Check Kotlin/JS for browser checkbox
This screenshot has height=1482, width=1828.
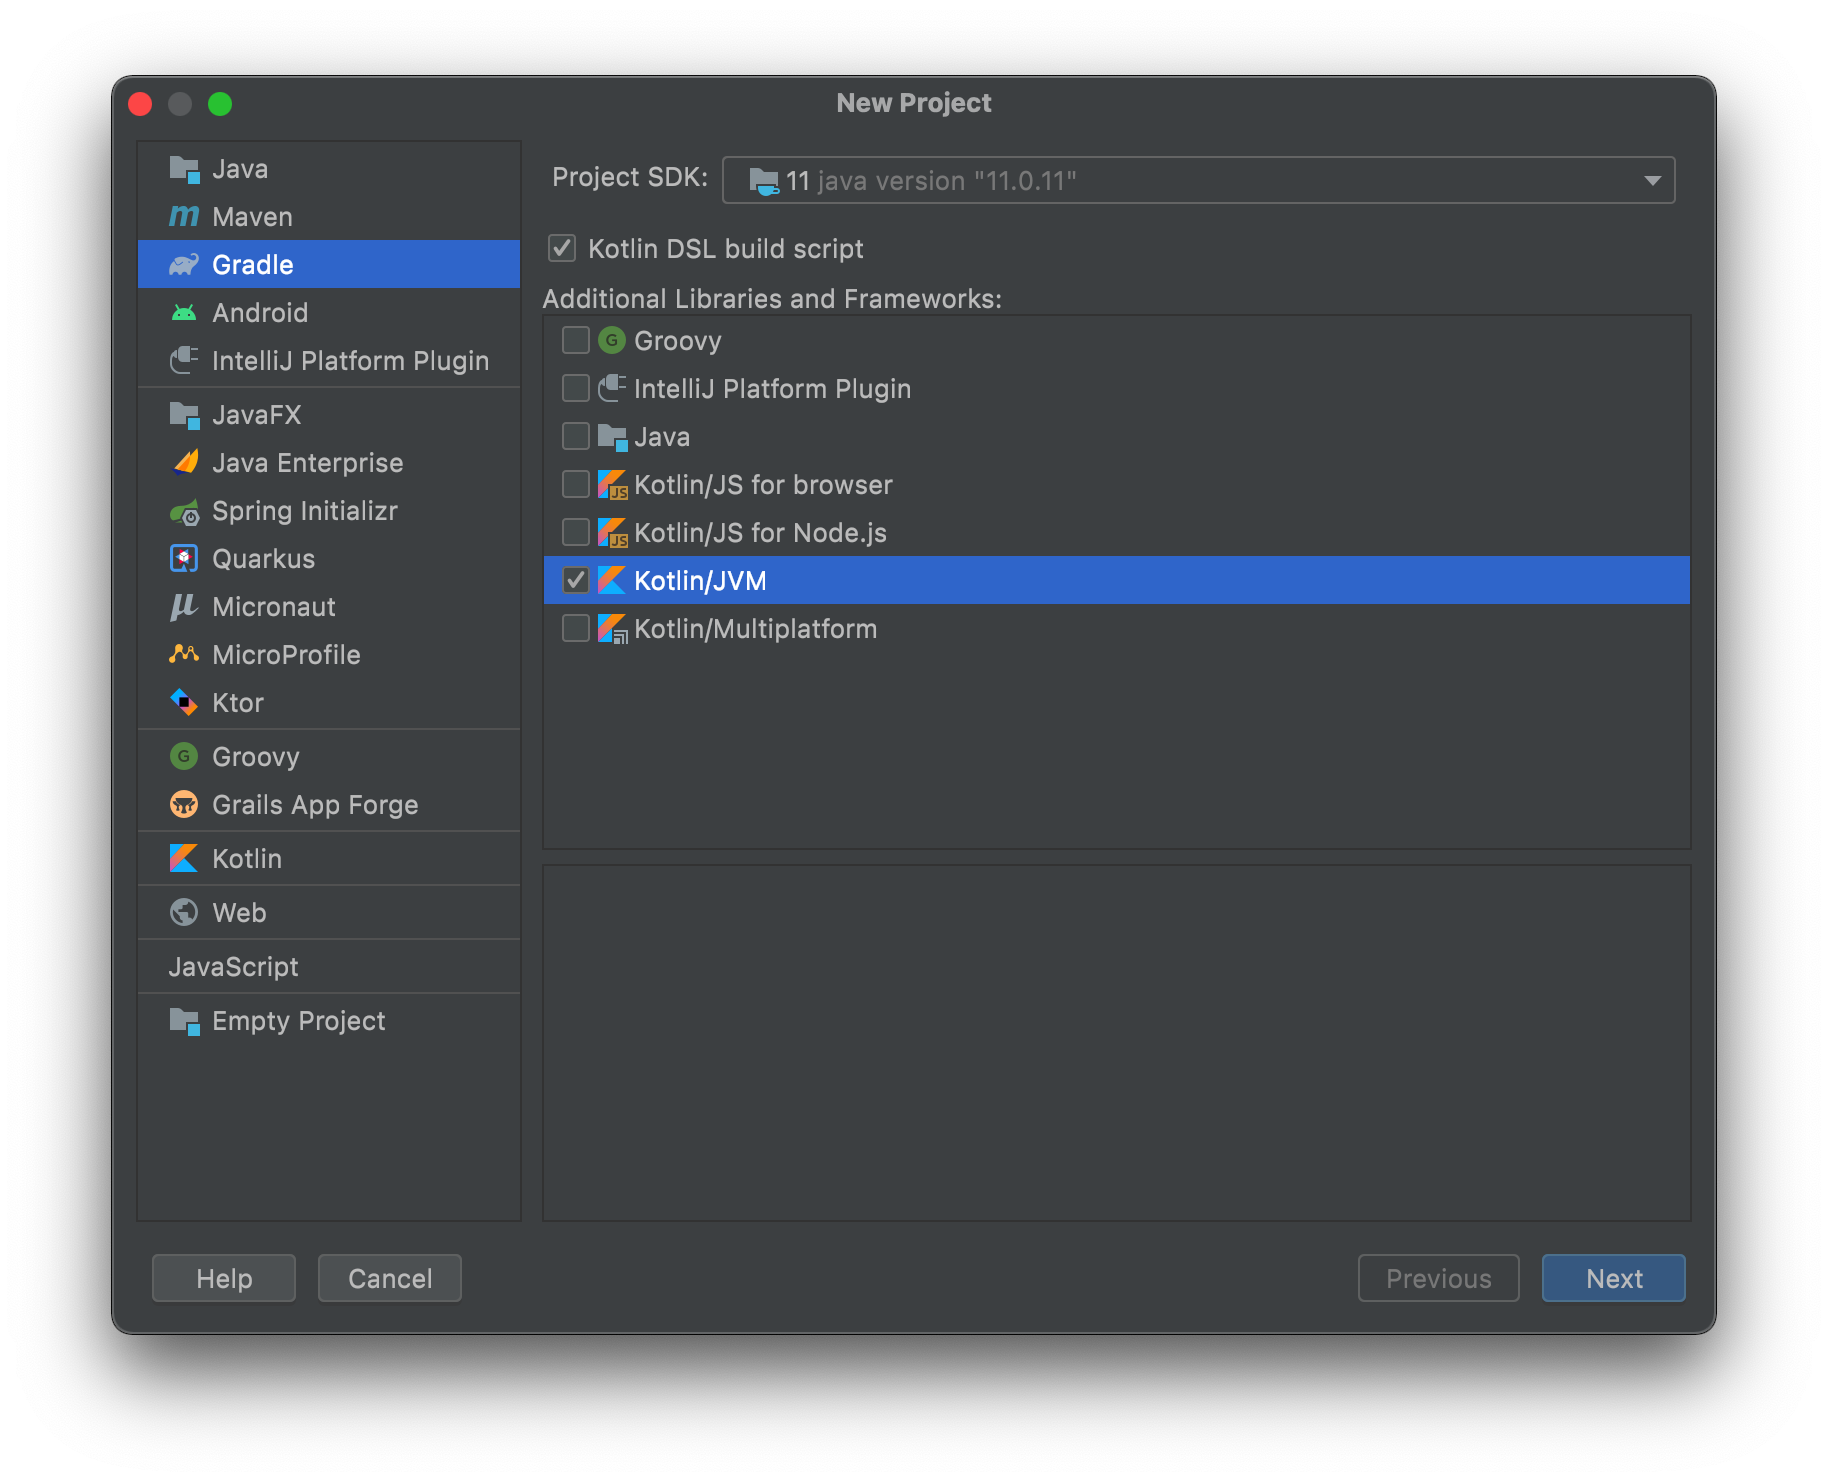576,484
